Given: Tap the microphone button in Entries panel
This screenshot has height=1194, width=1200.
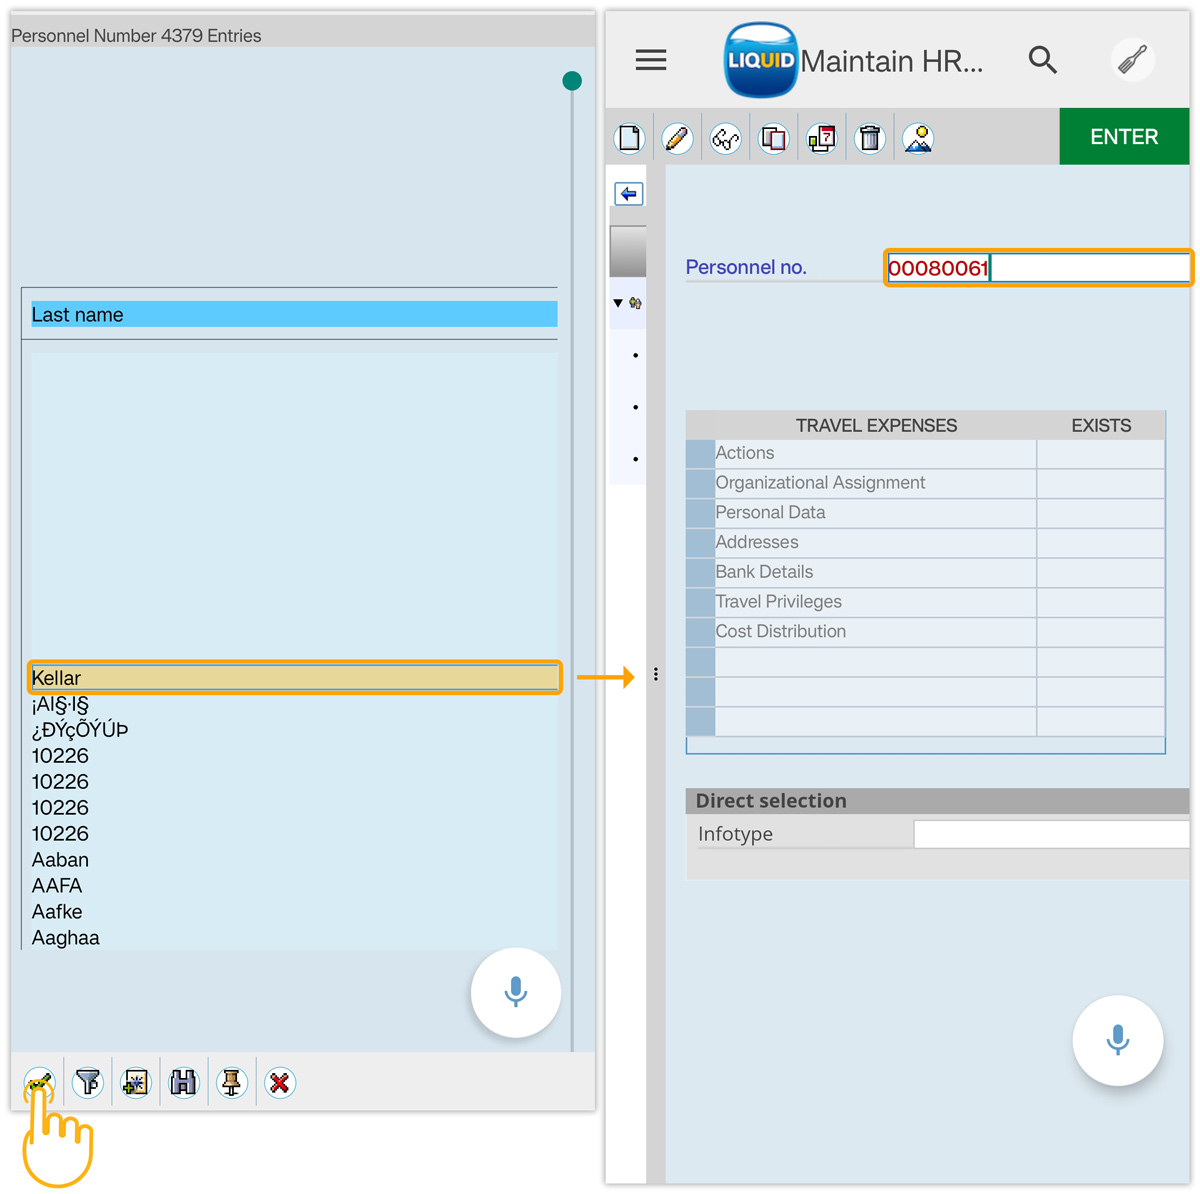Looking at the screenshot, I should point(516,993).
